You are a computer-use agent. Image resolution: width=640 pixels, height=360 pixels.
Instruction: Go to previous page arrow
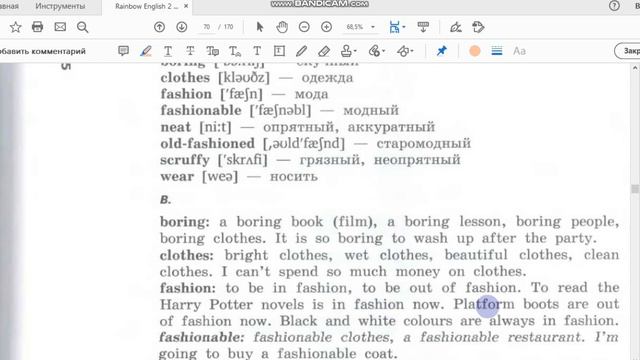tap(160, 27)
